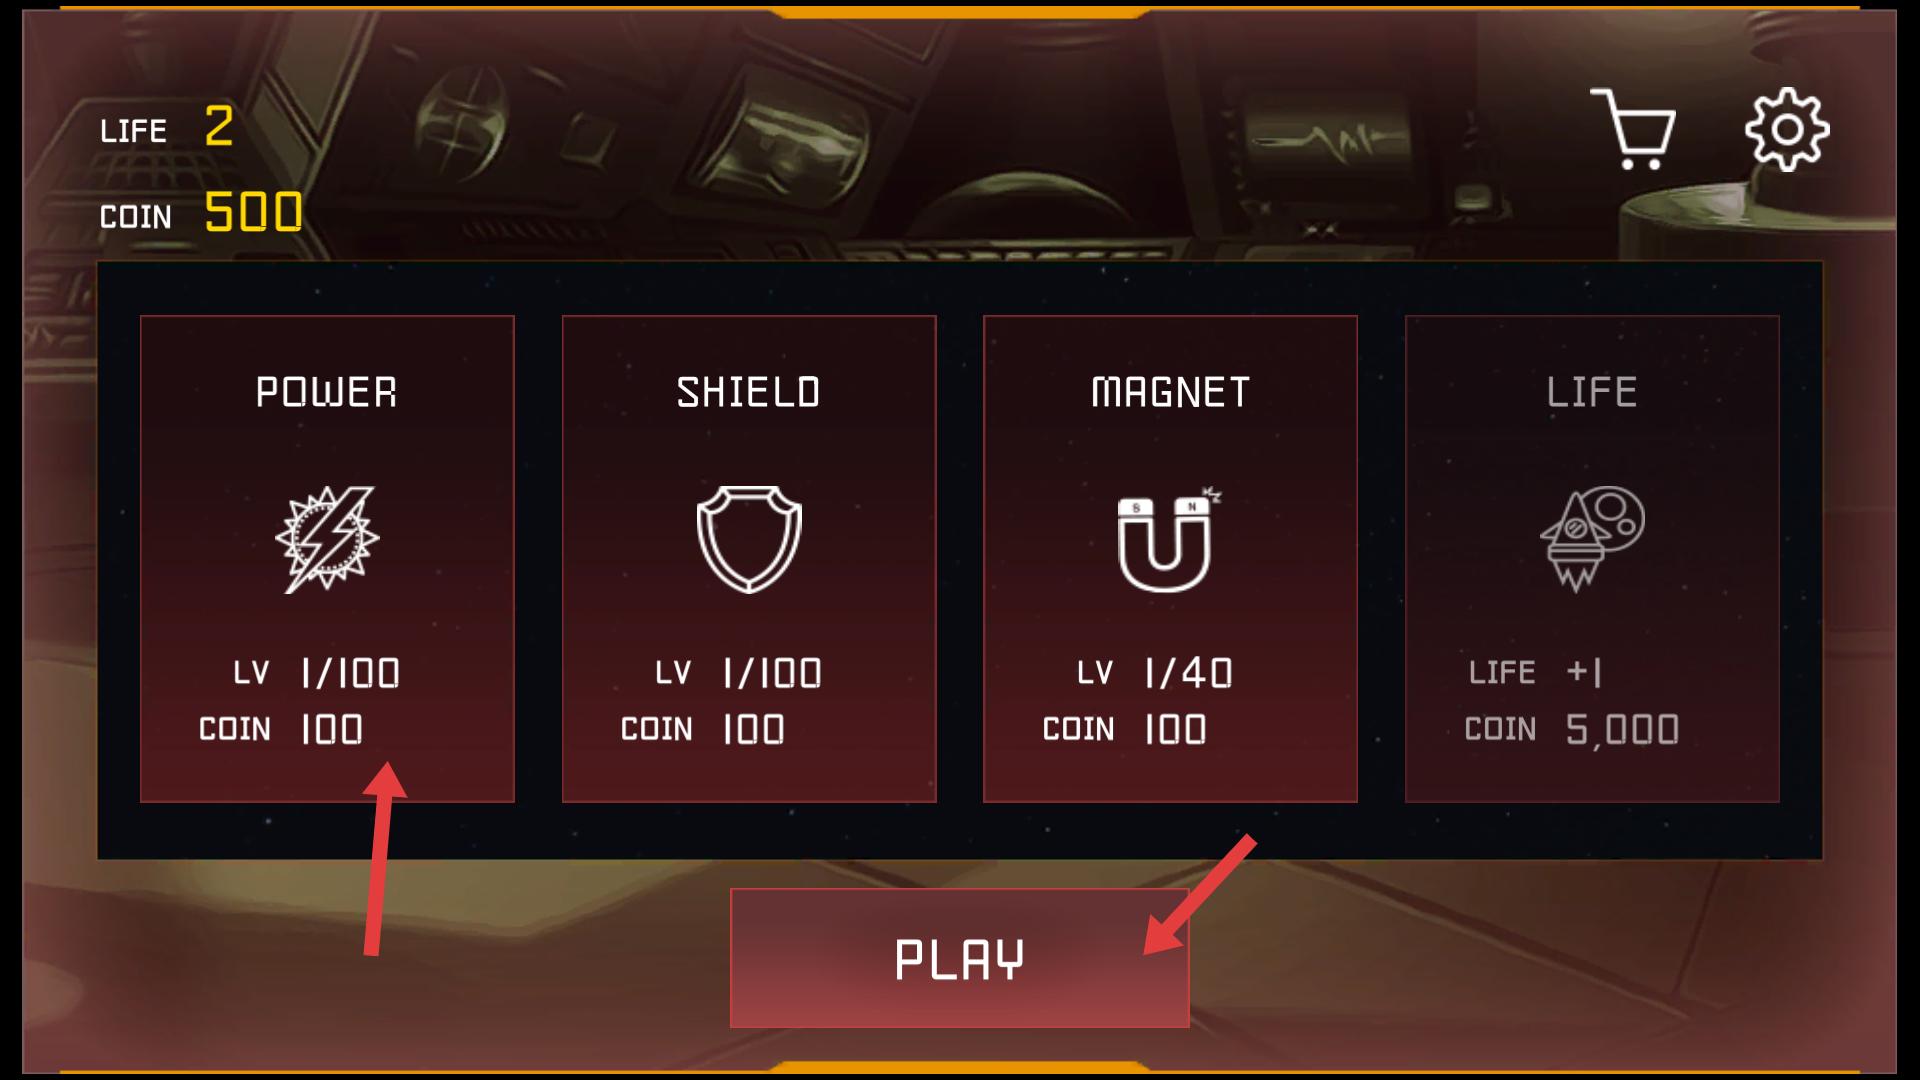
Task: Select the Magnet horseshoe icon
Action: (x=1168, y=539)
